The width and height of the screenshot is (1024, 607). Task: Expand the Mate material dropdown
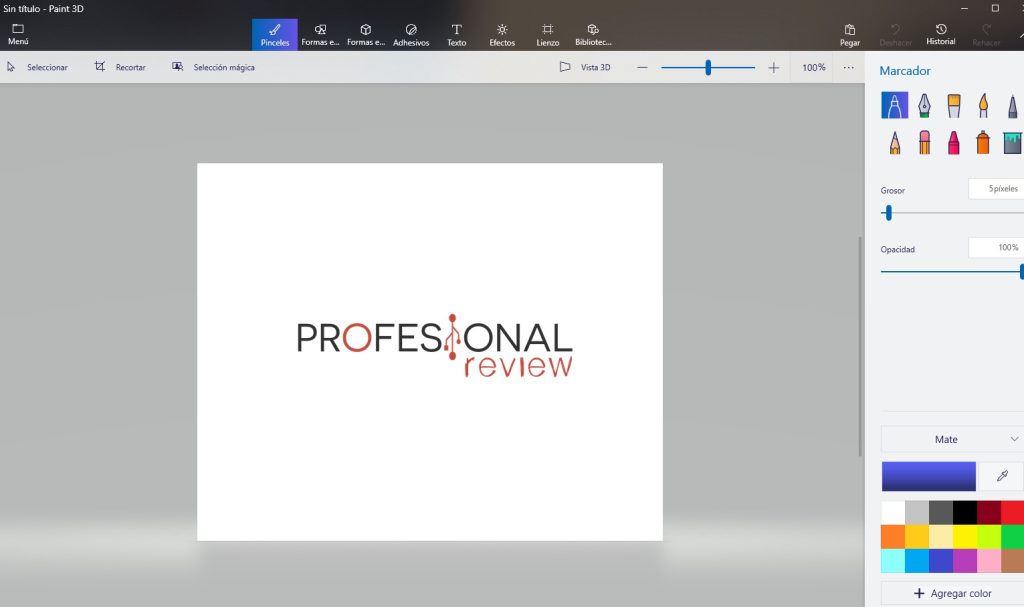(x=952, y=439)
